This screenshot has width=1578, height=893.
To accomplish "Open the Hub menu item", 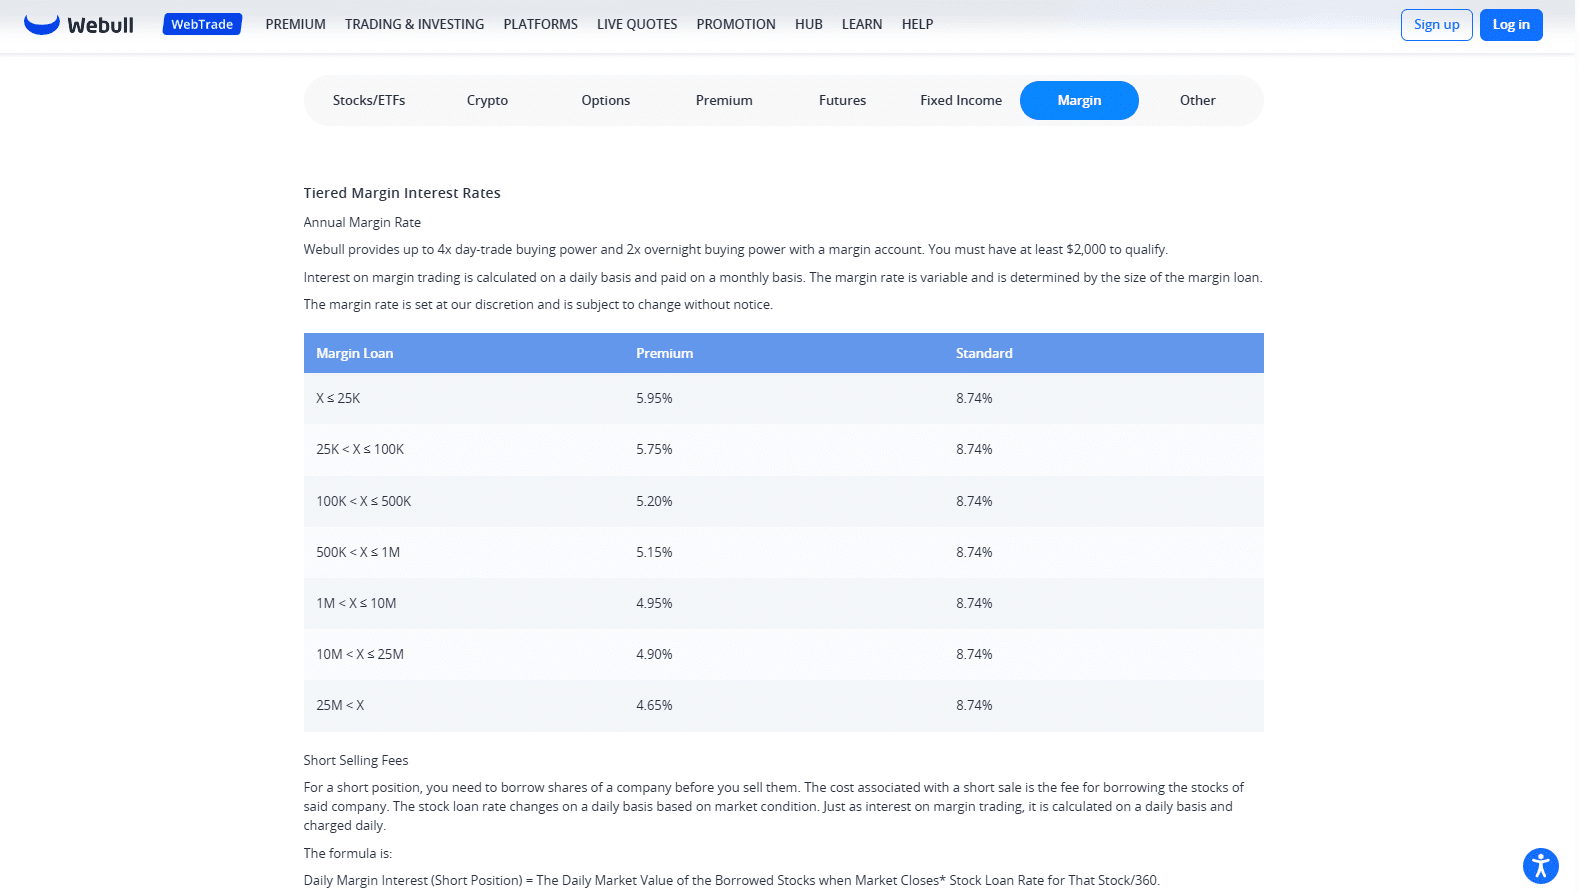I will tap(808, 24).
